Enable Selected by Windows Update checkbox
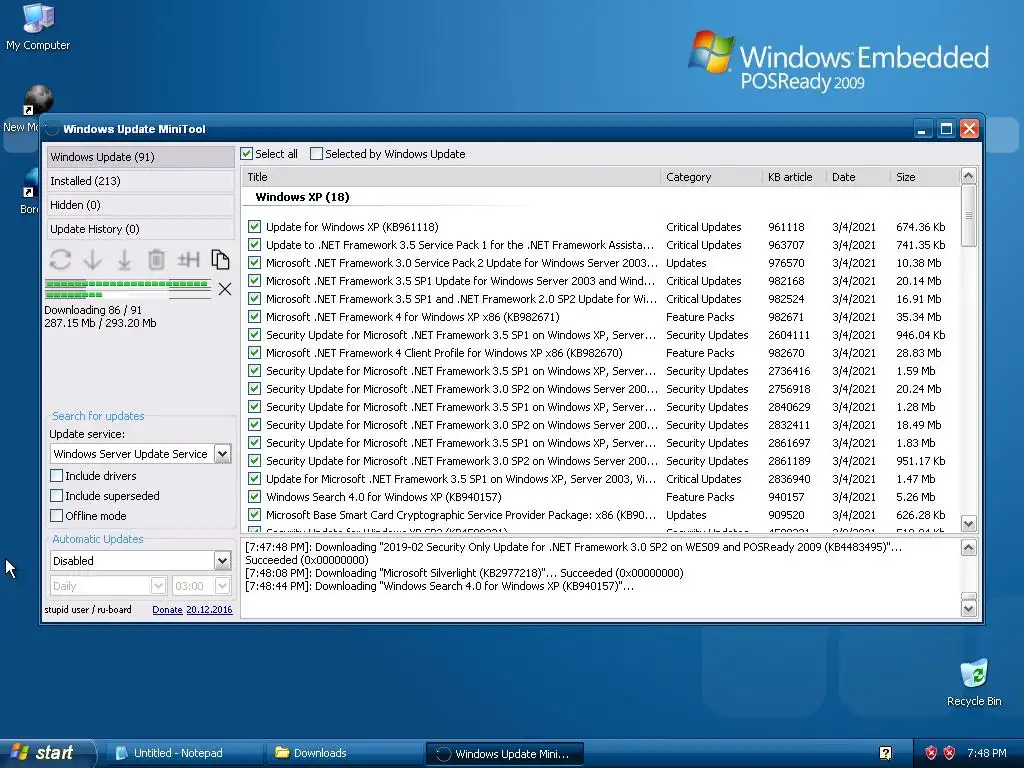Viewport: 1024px width, 768px height. (x=316, y=154)
